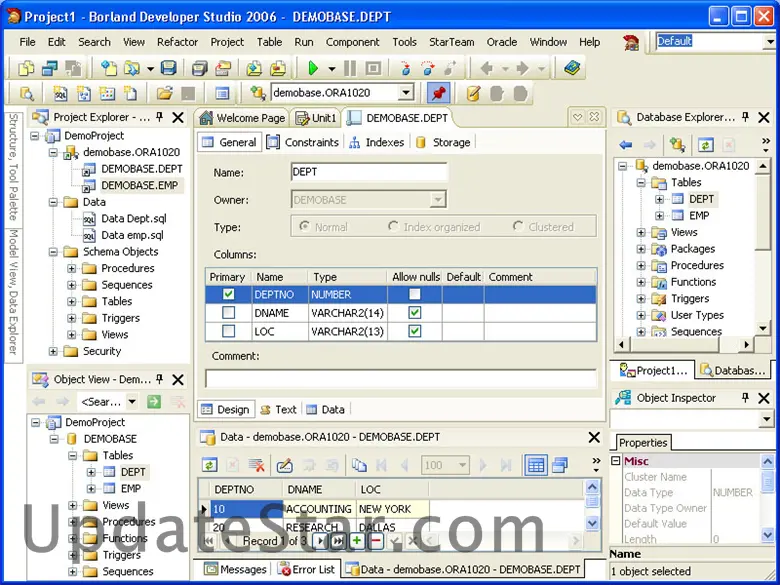Screen dimensions: 780x585
Task: Check Primary checkbox for DNAME row
Action: pyautogui.click(x=228, y=312)
